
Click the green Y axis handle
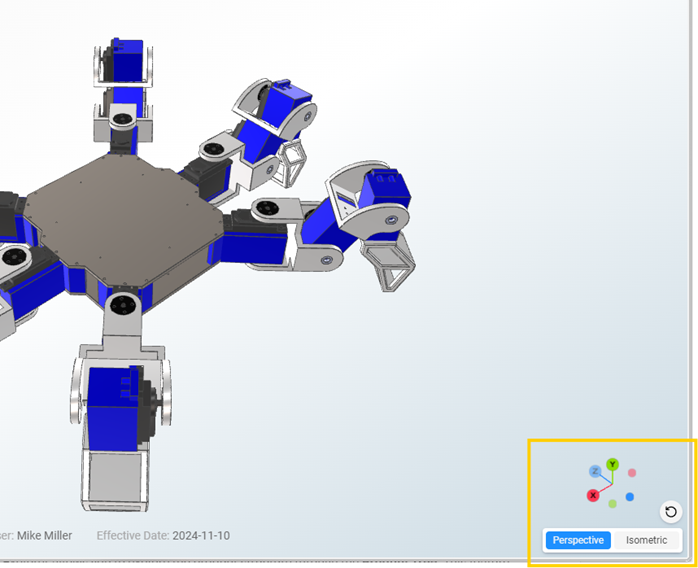tap(612, 465)
